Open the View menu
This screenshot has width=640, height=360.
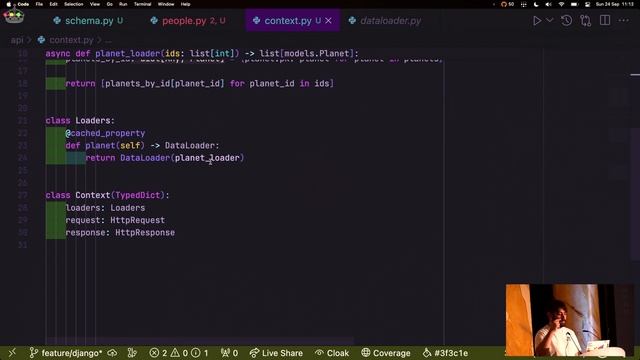[x=95, y=4]
